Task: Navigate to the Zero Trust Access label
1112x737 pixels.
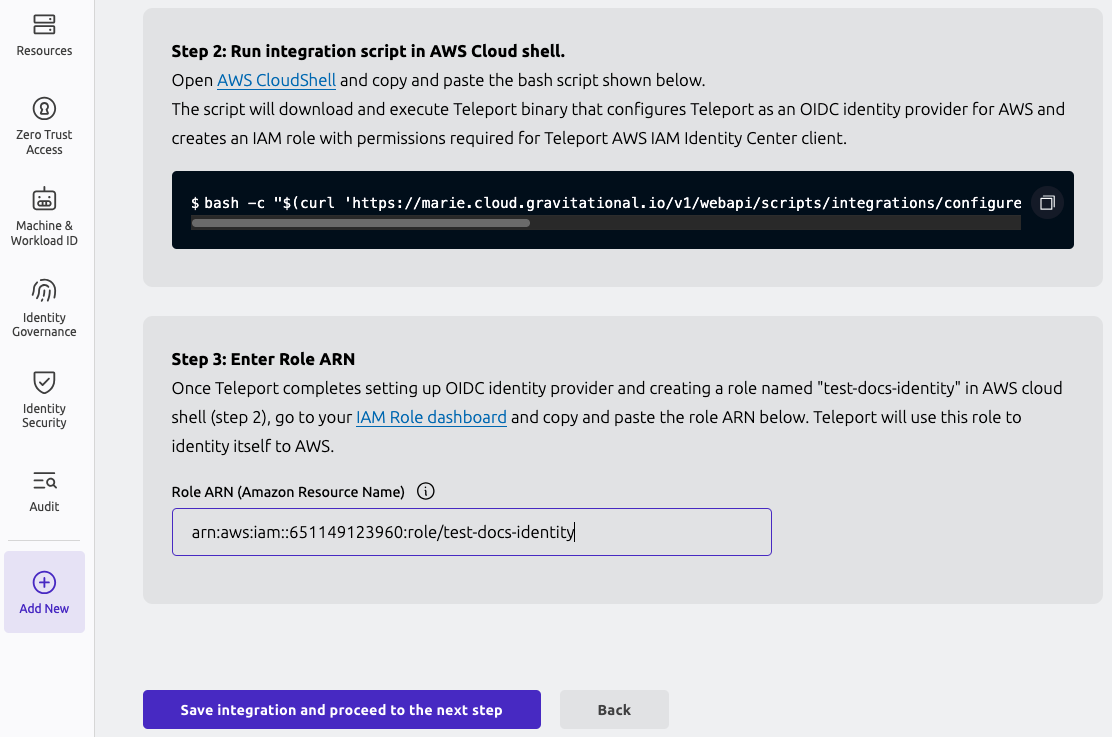Action: pos(43,141)
